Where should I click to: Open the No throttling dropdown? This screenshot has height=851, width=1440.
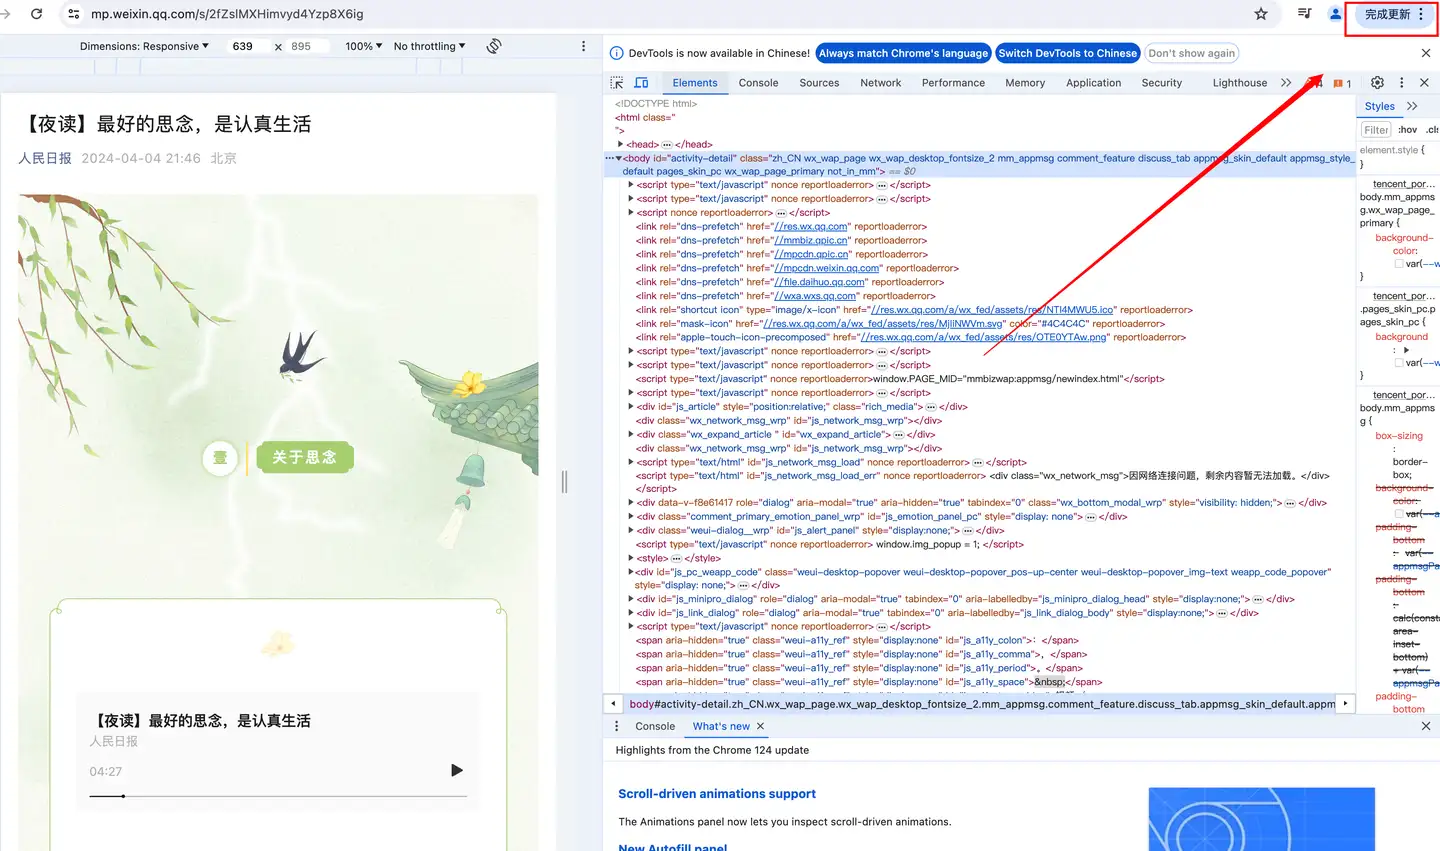tap(430, 46)
